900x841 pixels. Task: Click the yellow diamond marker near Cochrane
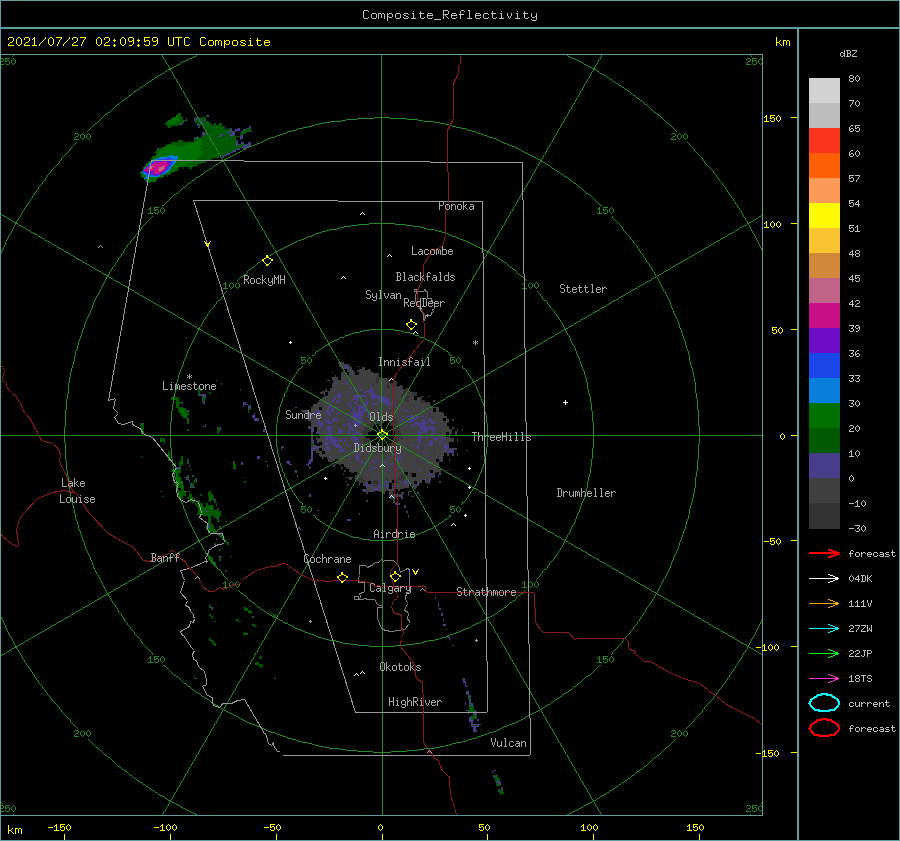[343, 578]
